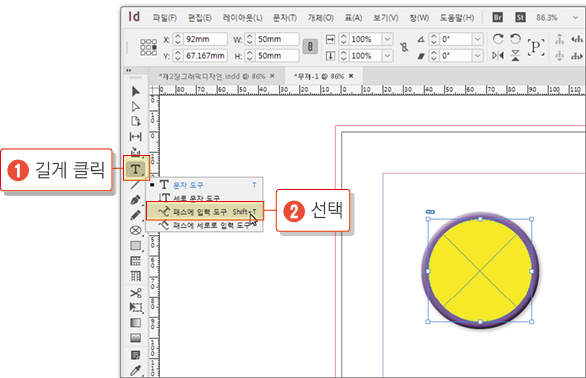Select the Gradient Swatch tool
This screenshot has width=586, height=378.
coord(136,323)
